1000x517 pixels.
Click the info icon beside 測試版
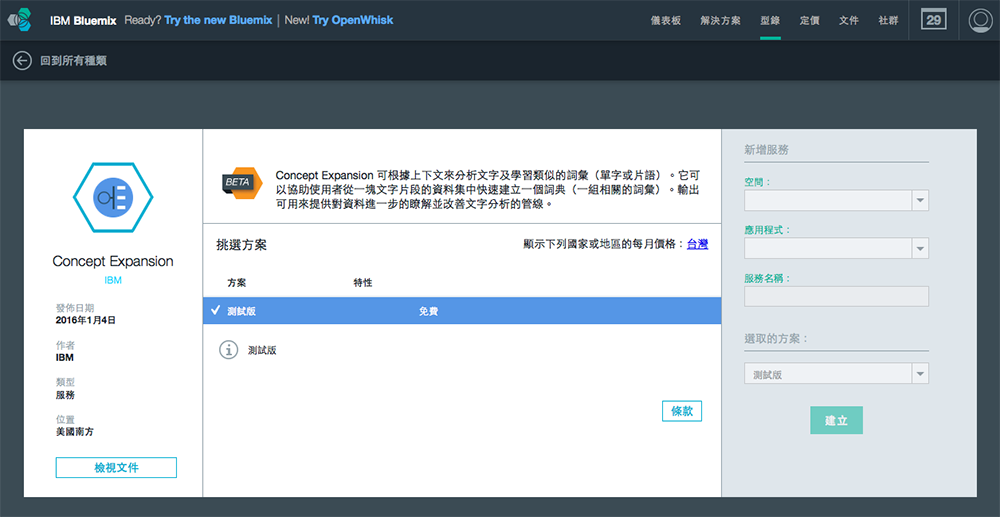[228, 350]
